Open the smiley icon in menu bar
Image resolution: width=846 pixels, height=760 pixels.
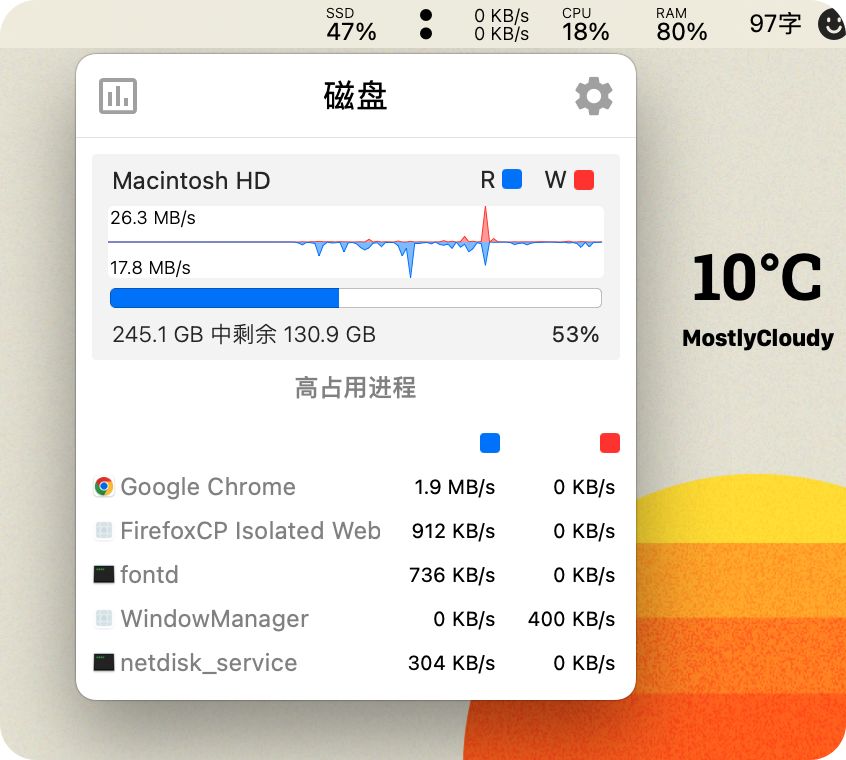click(831, 24)
